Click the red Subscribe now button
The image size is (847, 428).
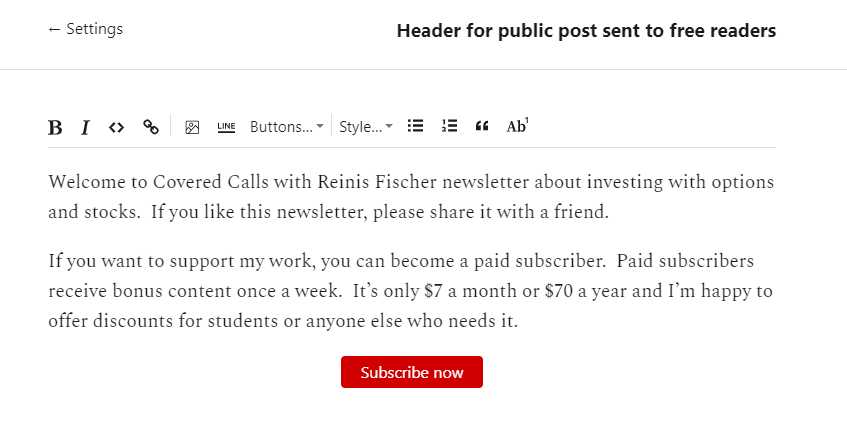412,372
